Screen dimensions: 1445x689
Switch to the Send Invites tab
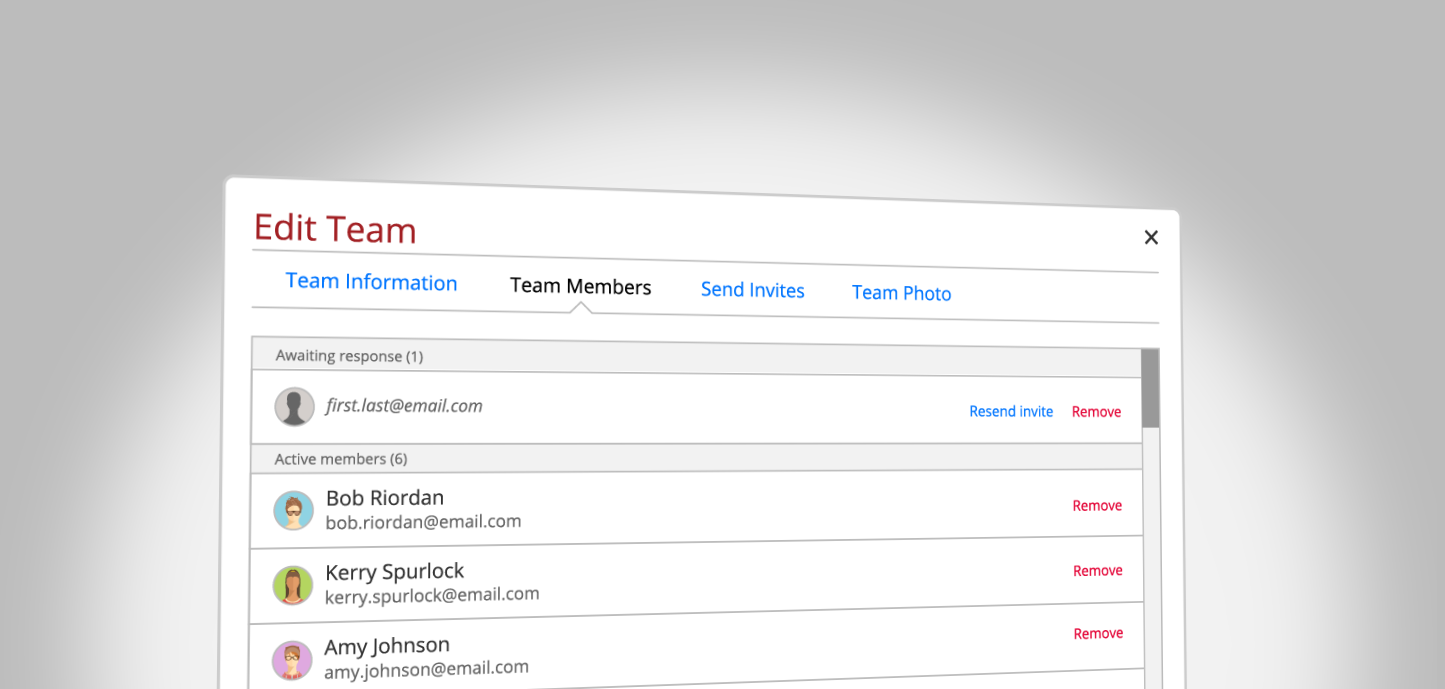click(752, 290)
